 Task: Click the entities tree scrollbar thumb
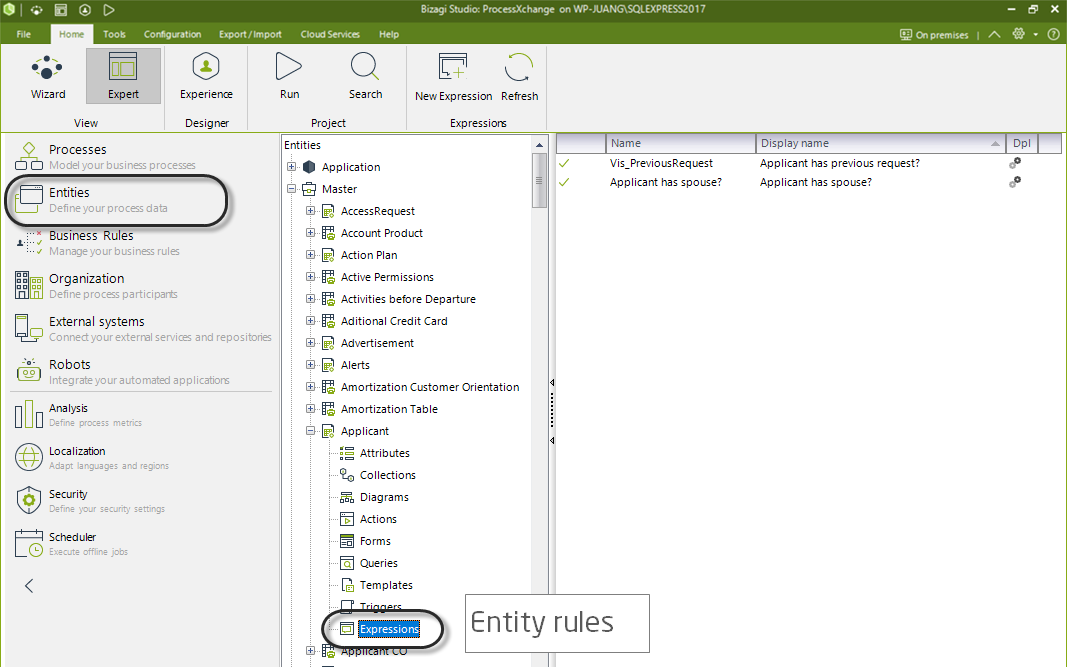tap(539, 180)
